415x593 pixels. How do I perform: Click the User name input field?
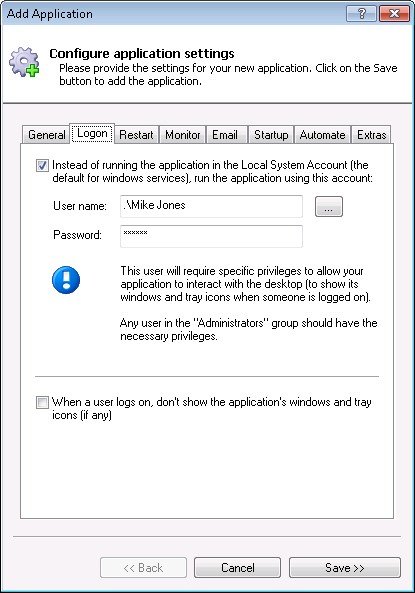211,206
